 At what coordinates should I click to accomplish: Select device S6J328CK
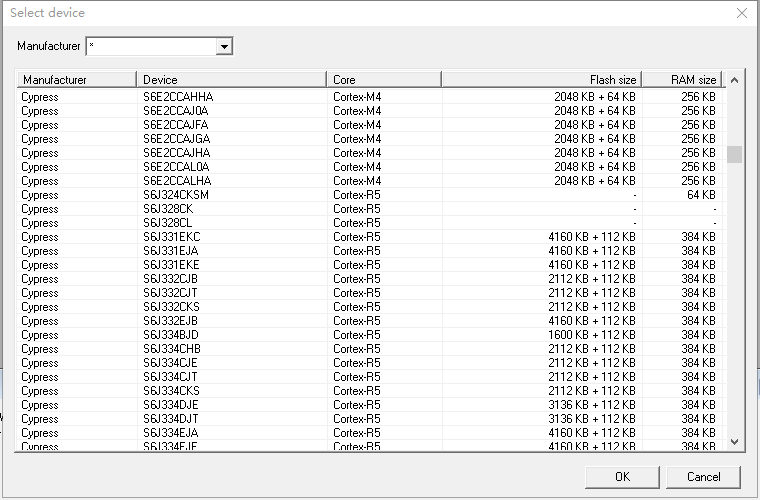(168, 209)
